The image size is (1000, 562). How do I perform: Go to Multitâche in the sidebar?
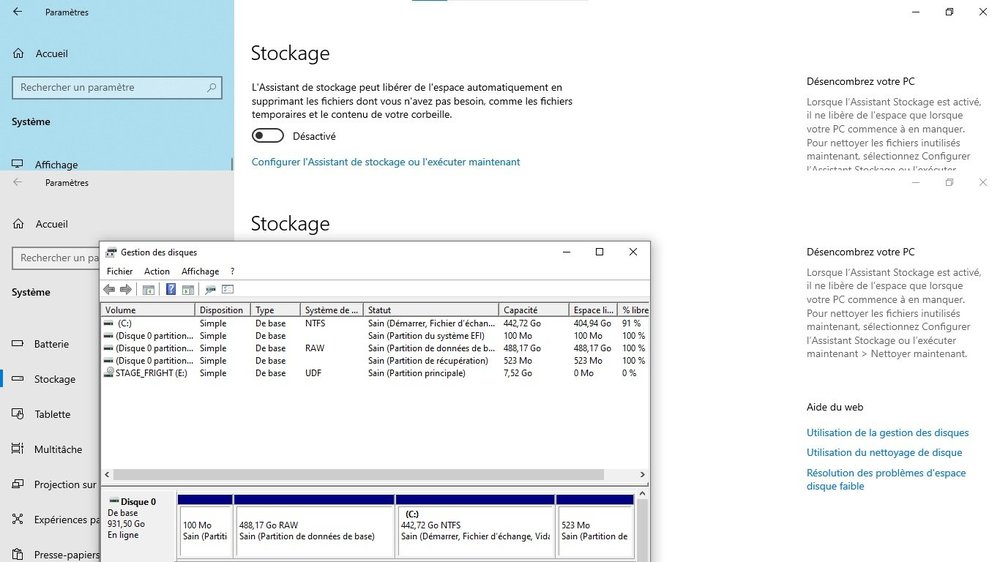point(58,450)
